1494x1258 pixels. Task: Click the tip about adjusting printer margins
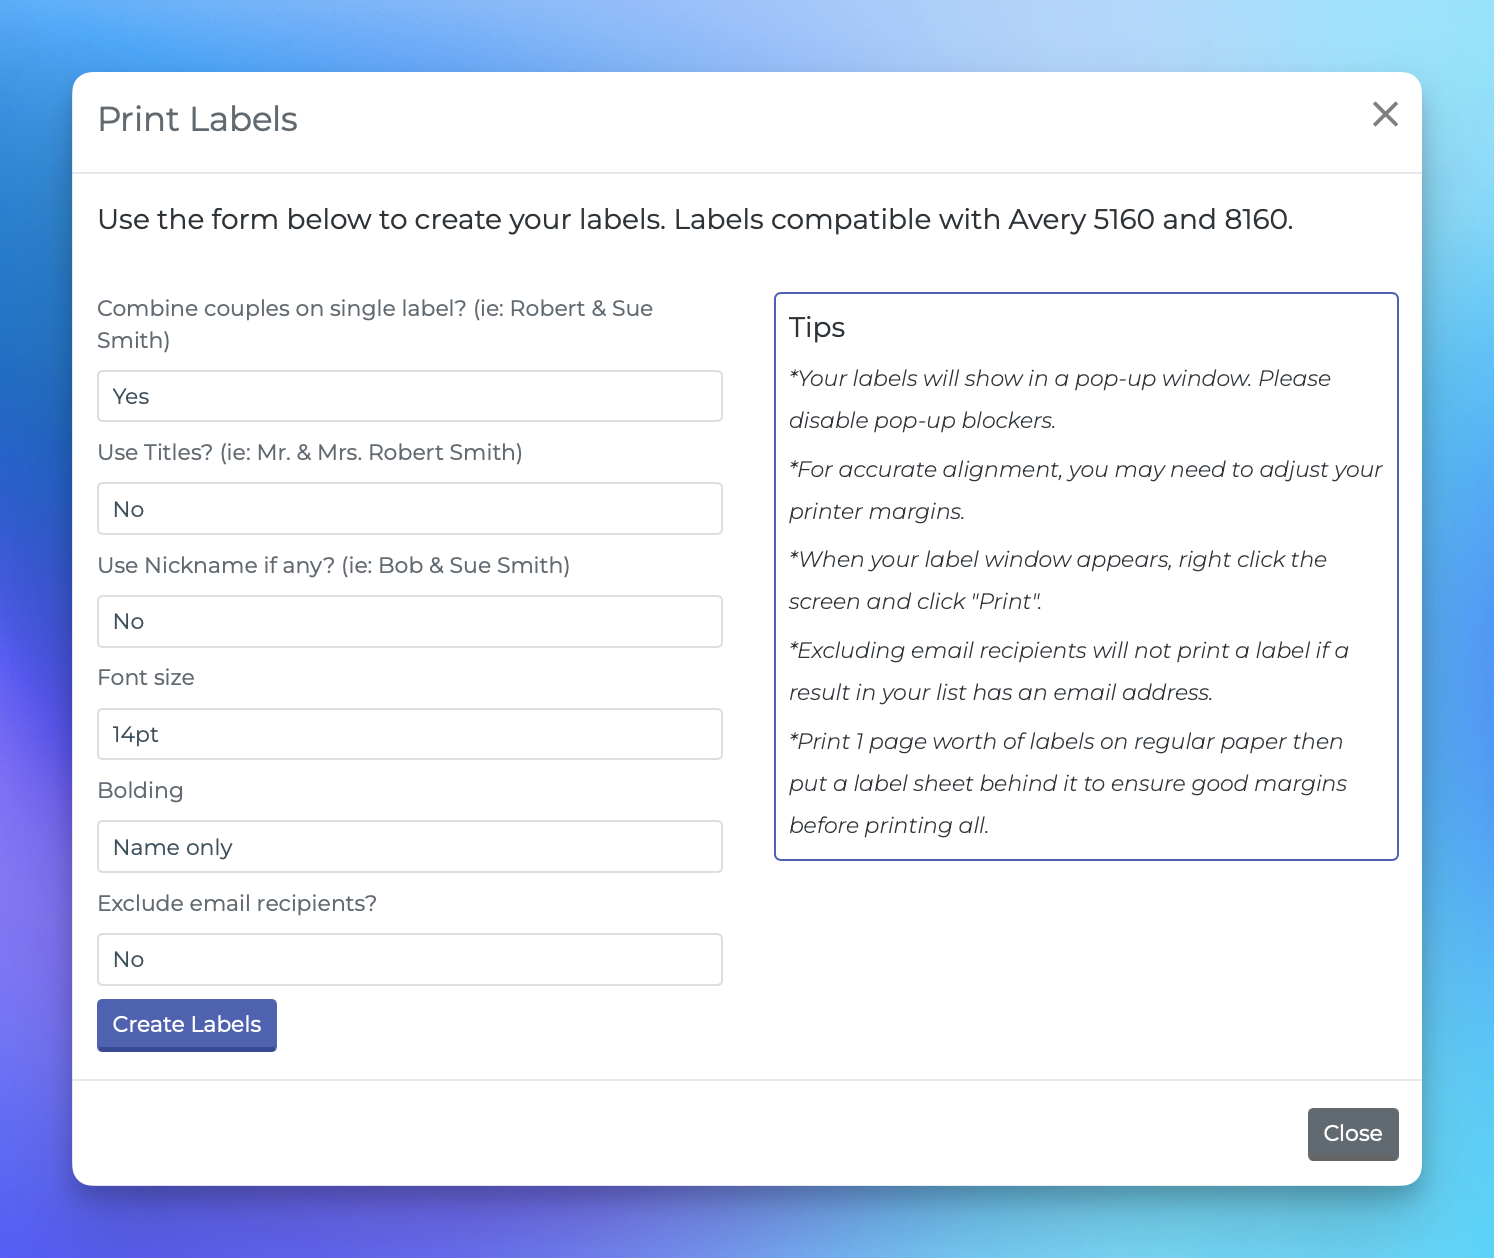(1086, 490)
